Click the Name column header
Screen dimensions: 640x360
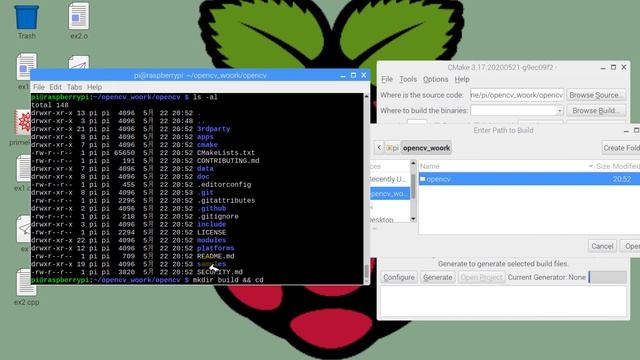pyautogui.click(x=430, y=166)
